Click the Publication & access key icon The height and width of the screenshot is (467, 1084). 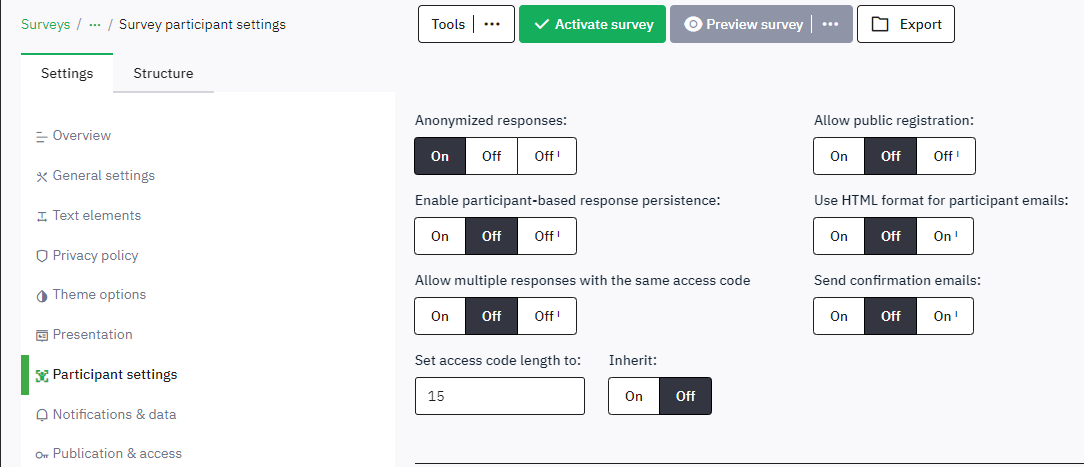click(x=42, y=454)
